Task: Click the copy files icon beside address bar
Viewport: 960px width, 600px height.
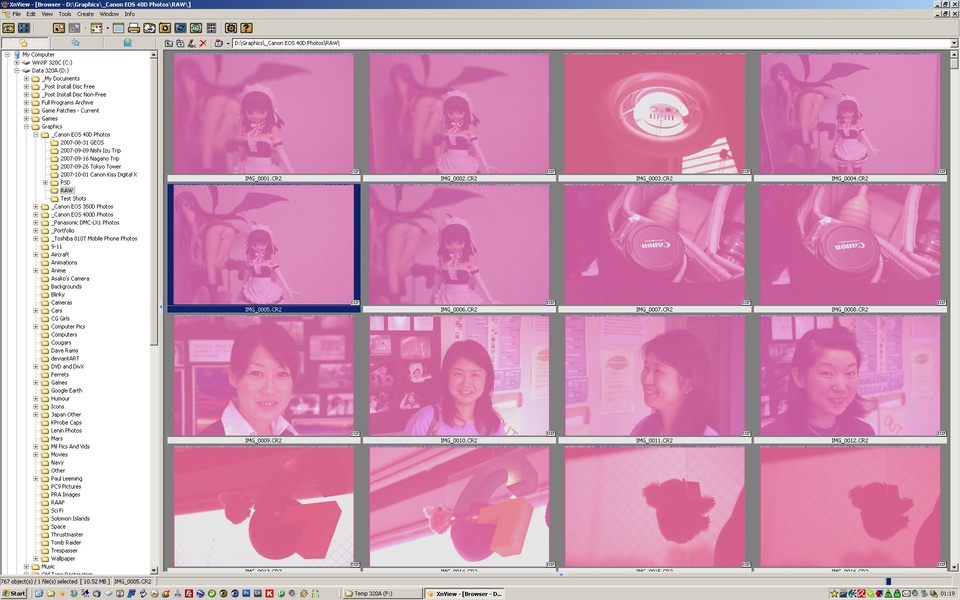Action: tap(180, 43)
